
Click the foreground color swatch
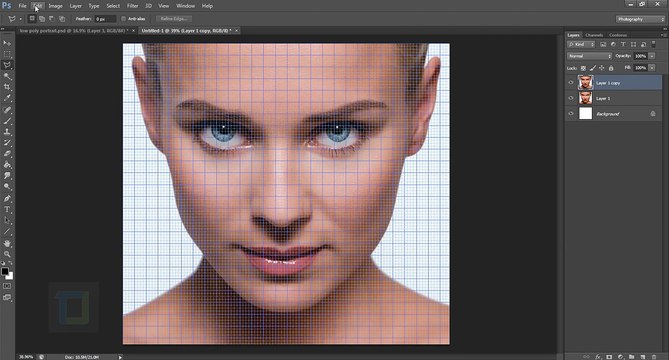[5, 271]
